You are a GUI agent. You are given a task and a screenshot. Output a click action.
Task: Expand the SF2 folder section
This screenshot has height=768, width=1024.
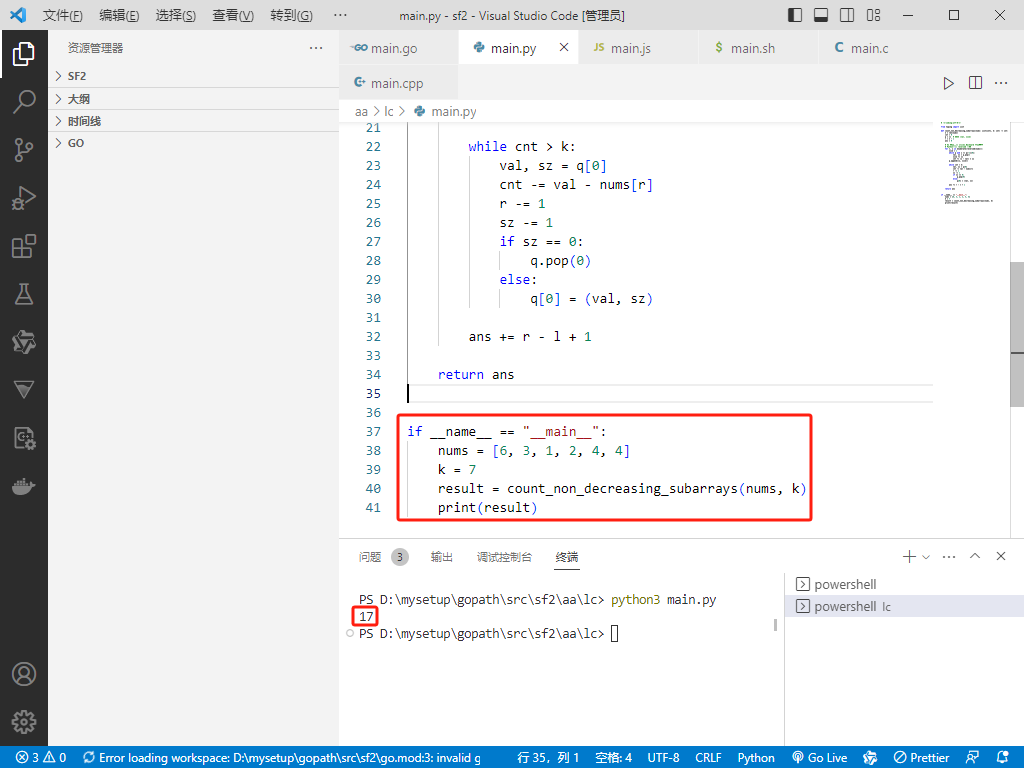coord(193,76)
